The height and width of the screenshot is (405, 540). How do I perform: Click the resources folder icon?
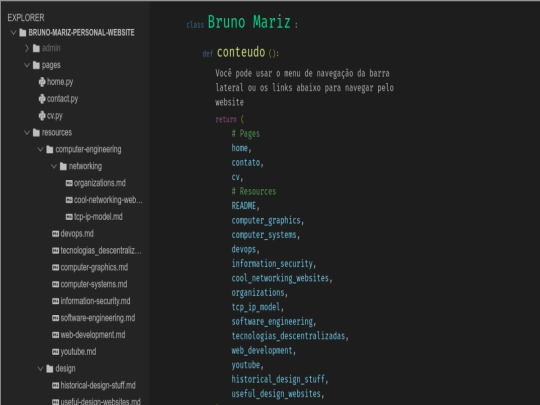[36, 133]
